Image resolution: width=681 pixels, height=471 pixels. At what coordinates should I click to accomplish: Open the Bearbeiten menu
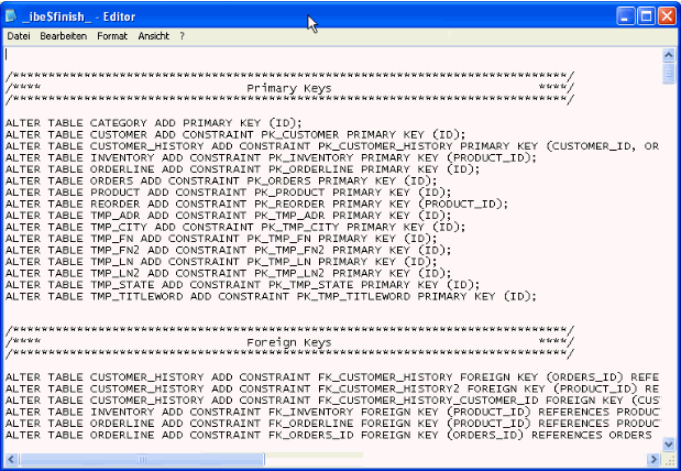coord(63,36)
